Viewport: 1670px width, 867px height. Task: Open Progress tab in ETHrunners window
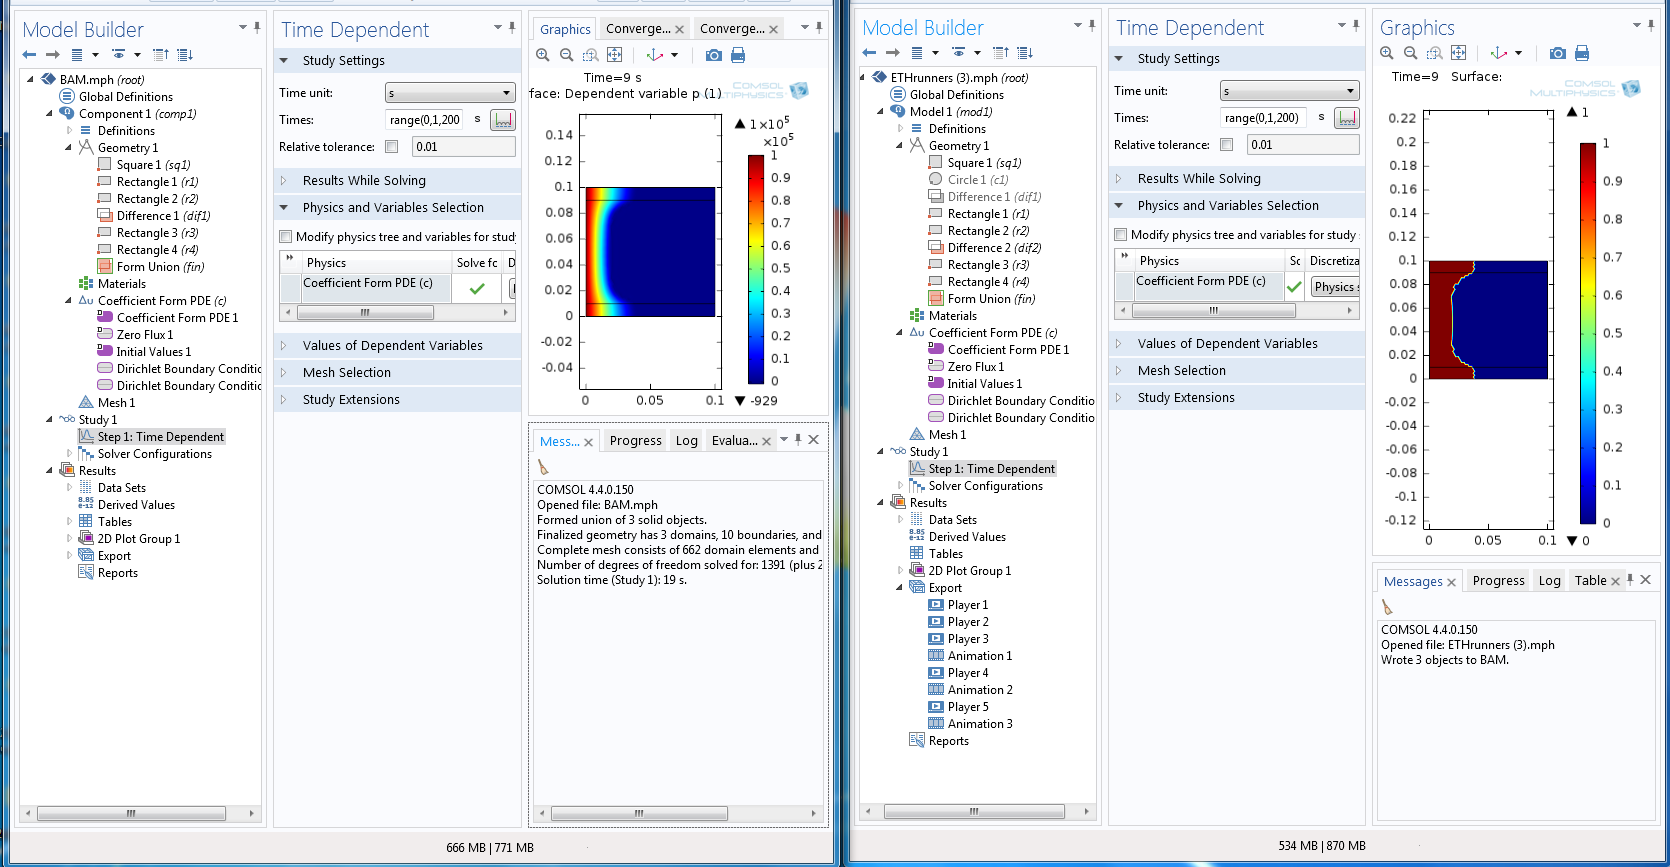click(x=1498, y=581)
